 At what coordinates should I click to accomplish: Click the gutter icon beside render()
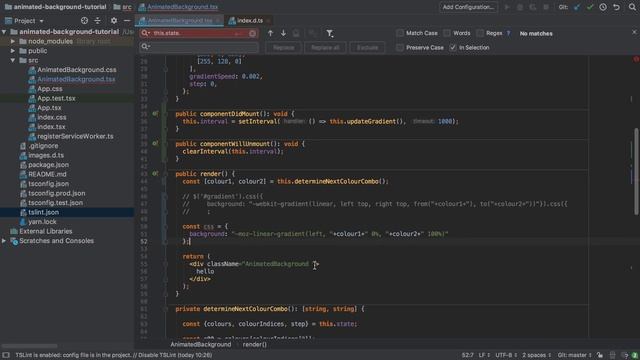pyautogui.click(x=155, y=173)
